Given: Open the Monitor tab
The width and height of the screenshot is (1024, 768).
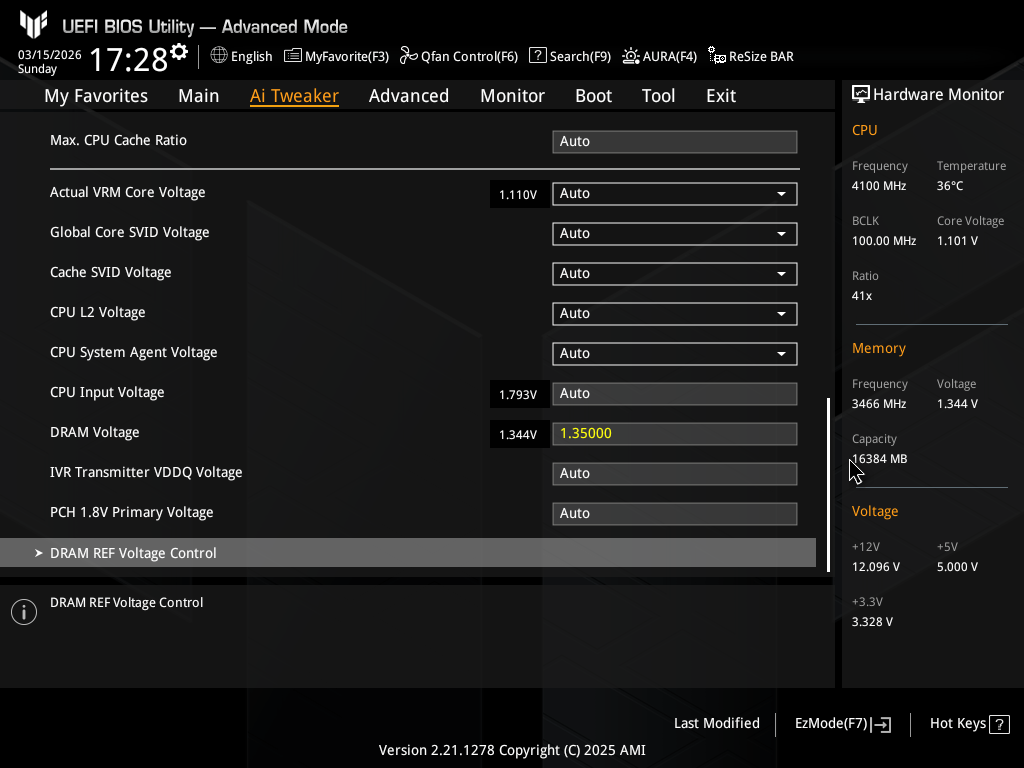Looking at the screenshot, I should [x=513, y=96].
